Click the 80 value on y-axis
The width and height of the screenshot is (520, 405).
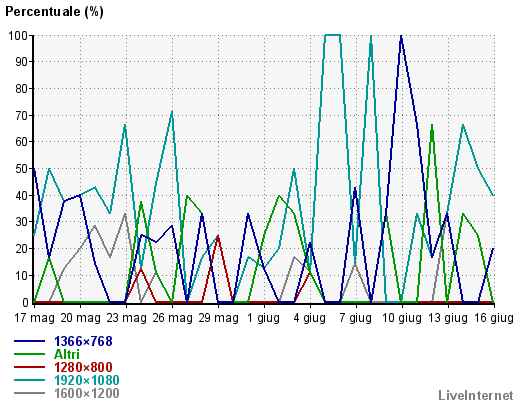(x=22, y=89)
